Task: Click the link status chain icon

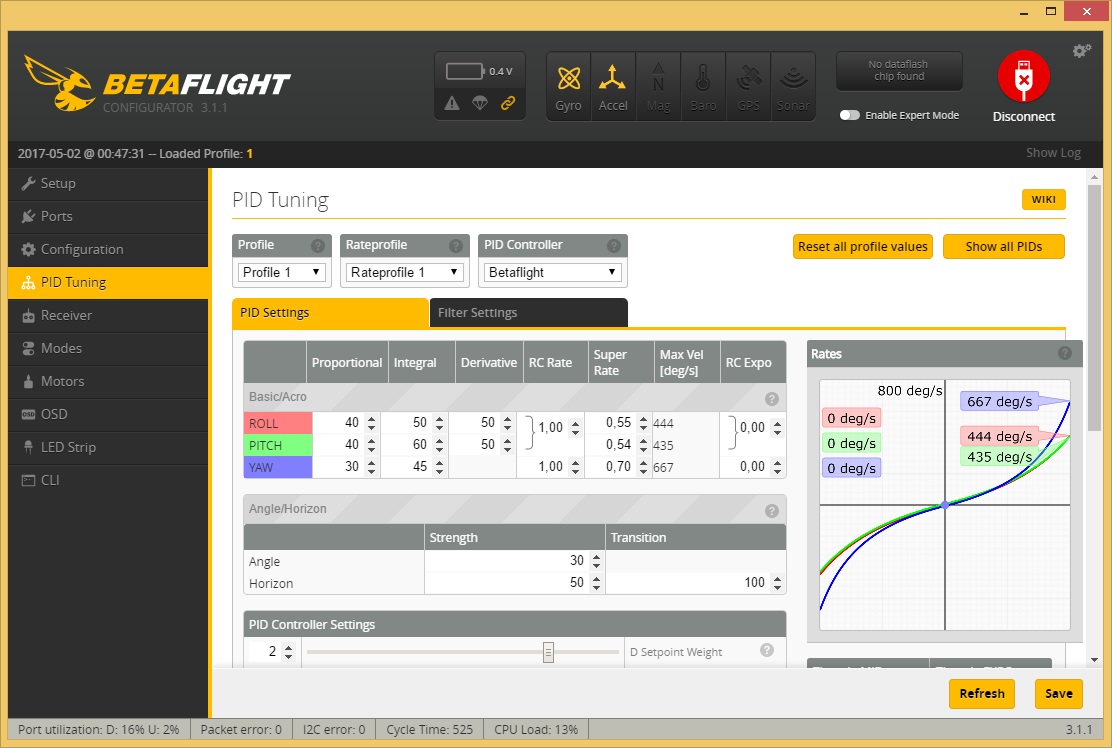Action: [508, 104]
